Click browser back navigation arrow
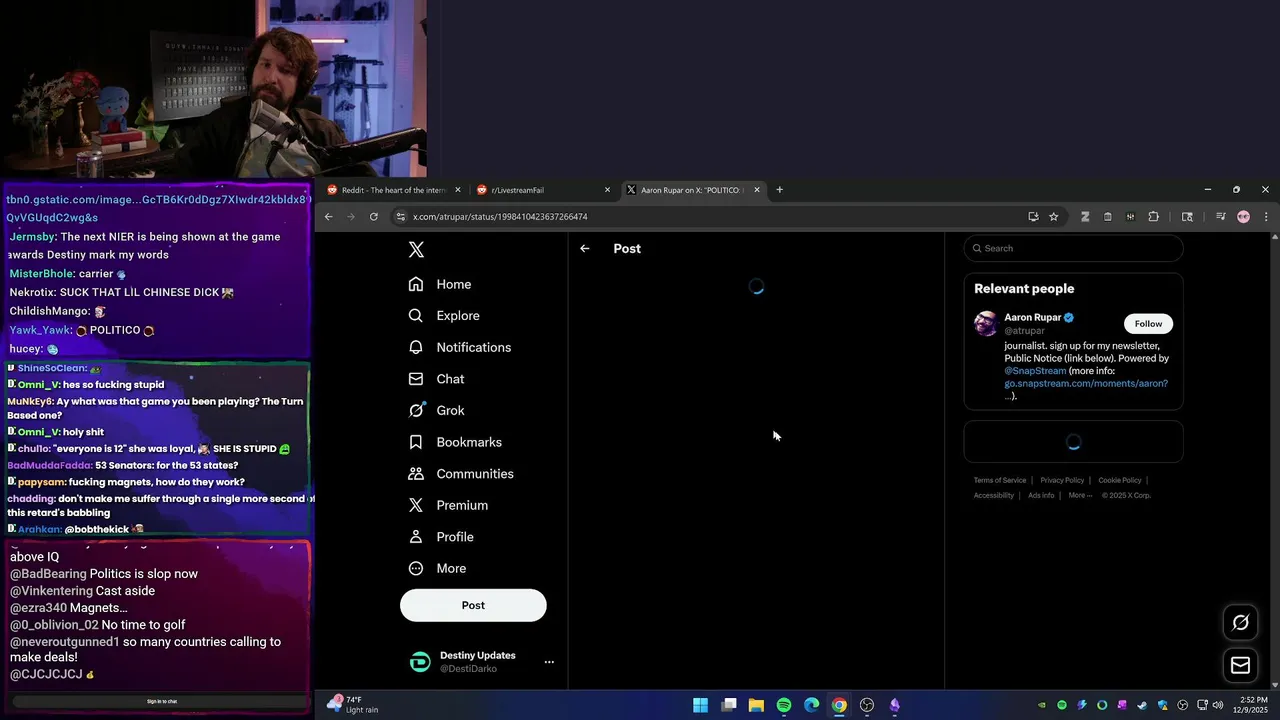 click(328, 216)
